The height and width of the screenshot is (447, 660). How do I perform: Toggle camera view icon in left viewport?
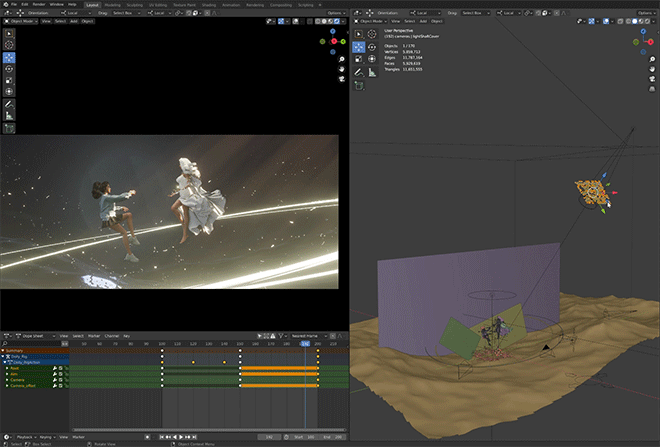coord(341,79)
